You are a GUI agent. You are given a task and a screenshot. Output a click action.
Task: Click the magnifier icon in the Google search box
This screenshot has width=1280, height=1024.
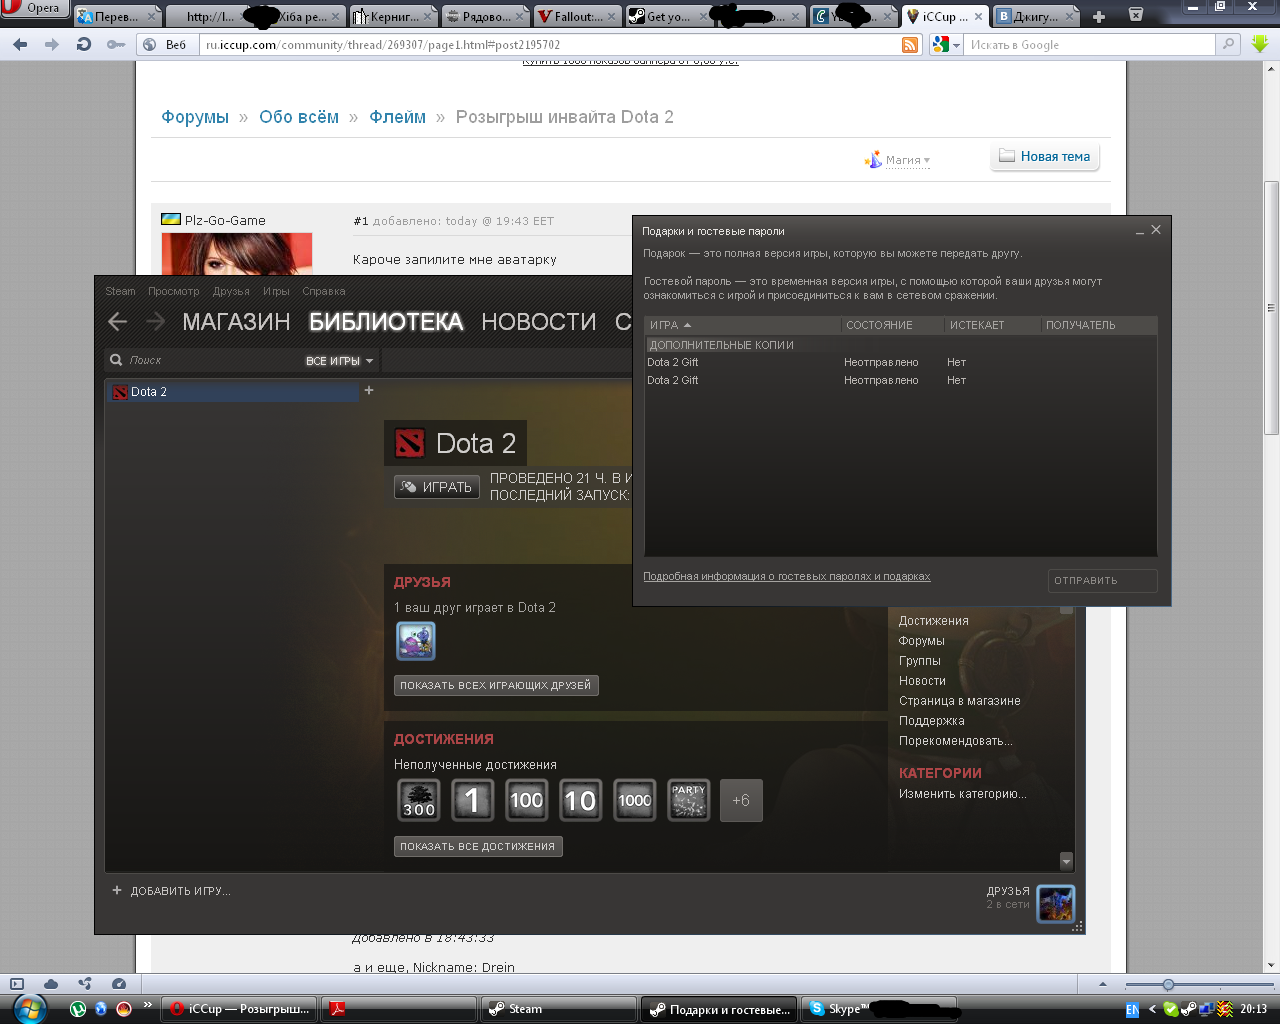[x=1229, y=45]
